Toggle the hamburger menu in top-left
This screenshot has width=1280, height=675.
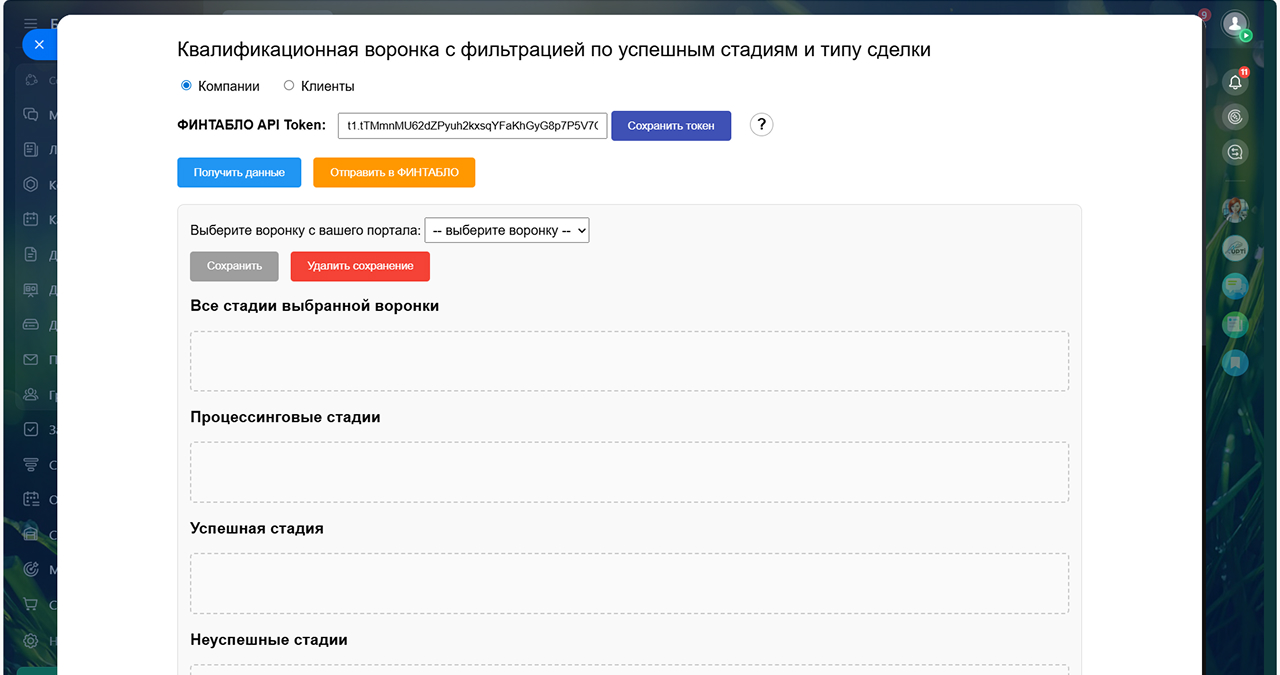[x=31, y=23]
